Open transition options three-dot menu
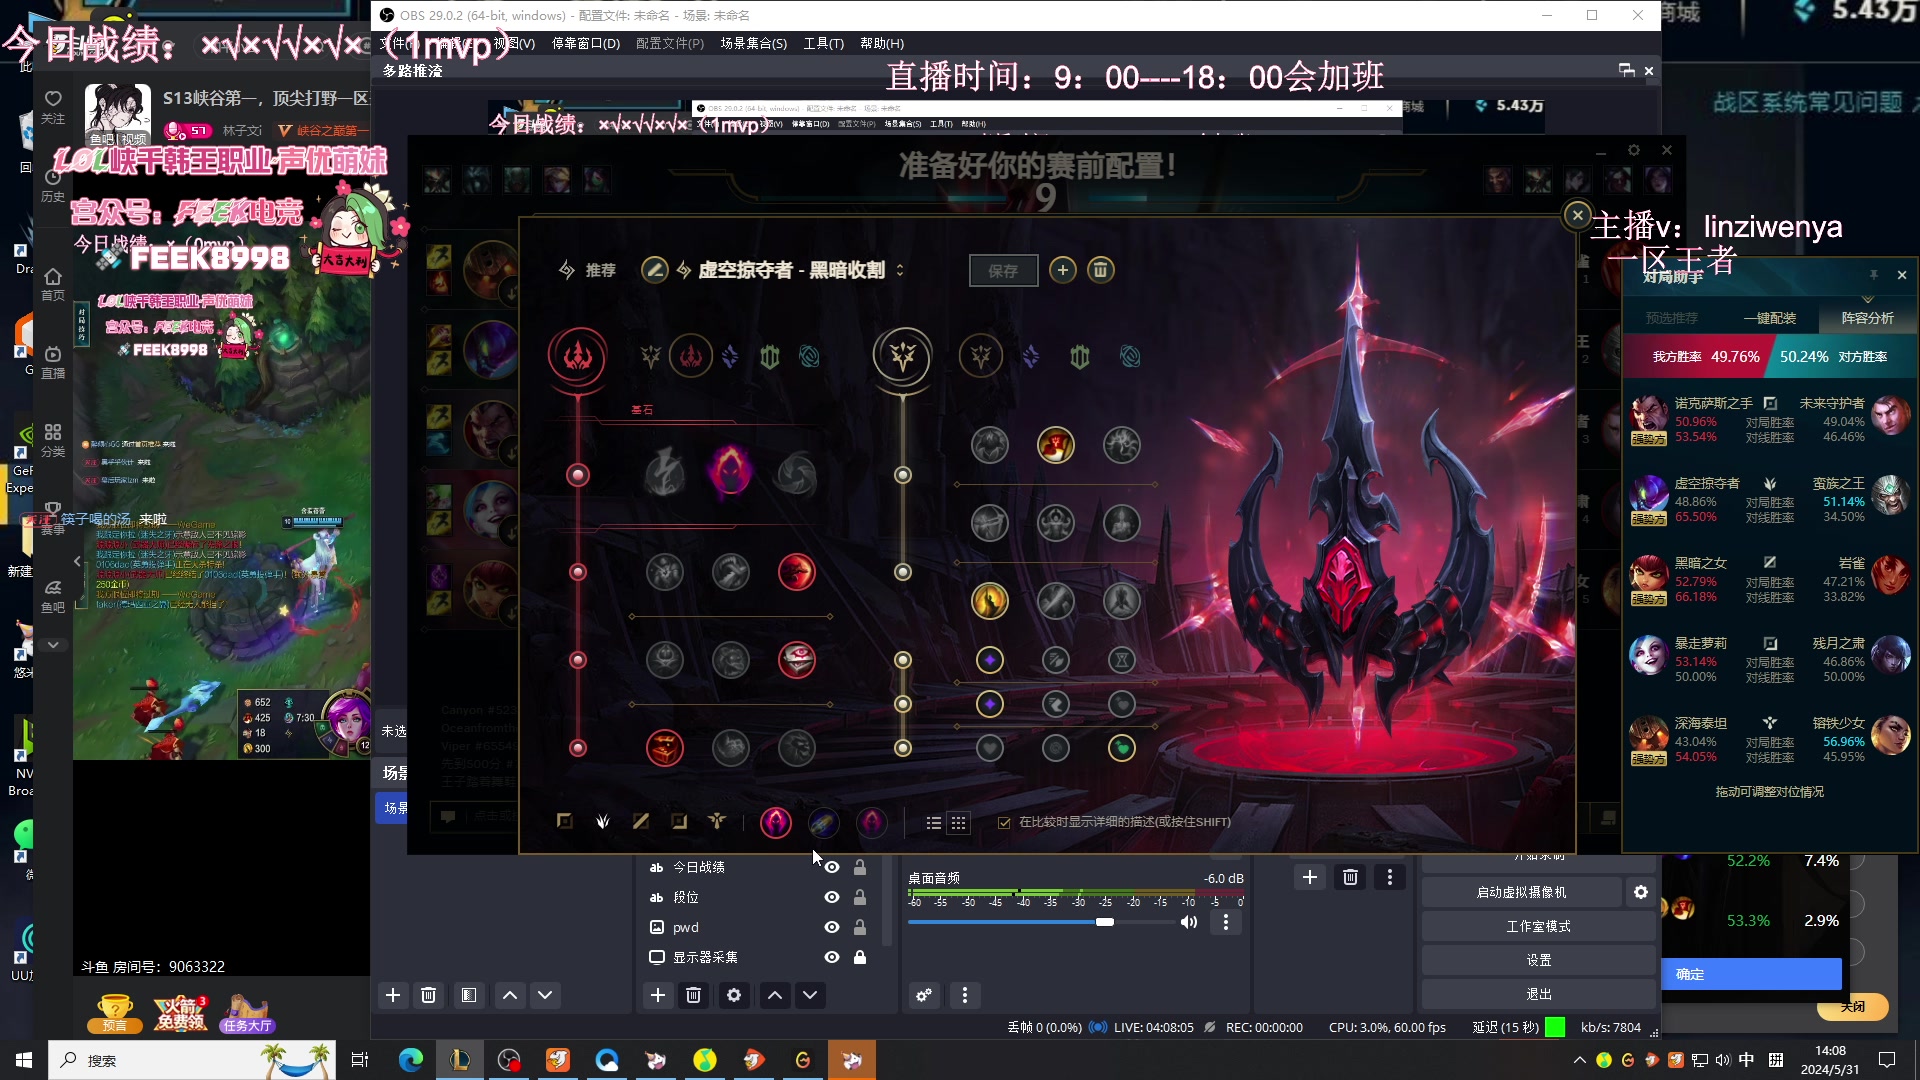 click(1390, 877)
